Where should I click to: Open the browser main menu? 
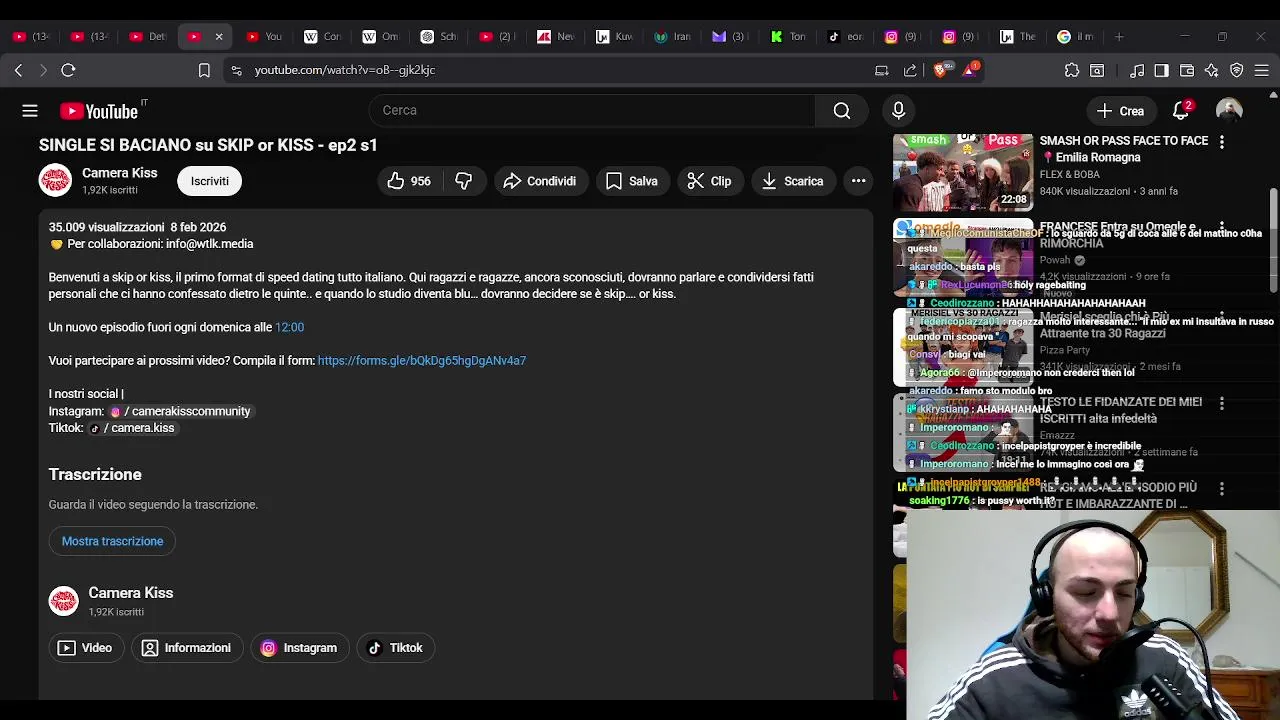[1262, 70]
